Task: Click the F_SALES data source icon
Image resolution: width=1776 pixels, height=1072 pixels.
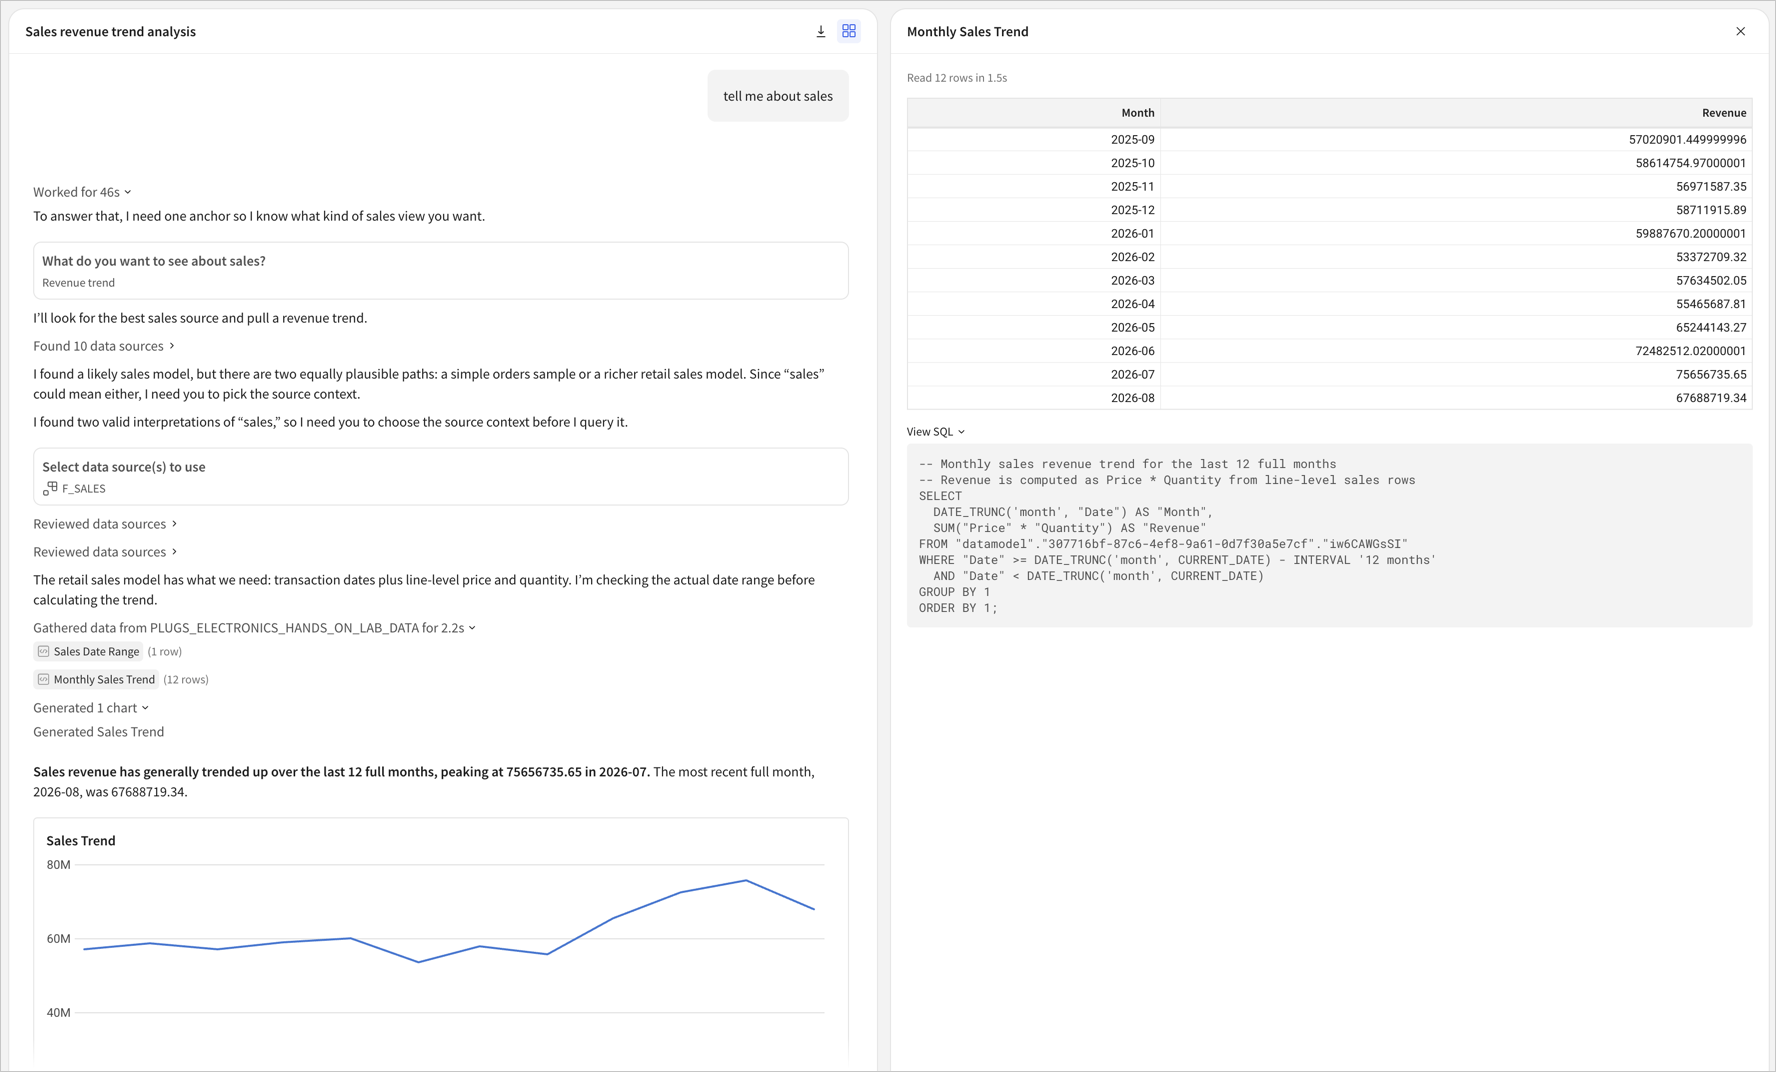Action: [50, 488]
